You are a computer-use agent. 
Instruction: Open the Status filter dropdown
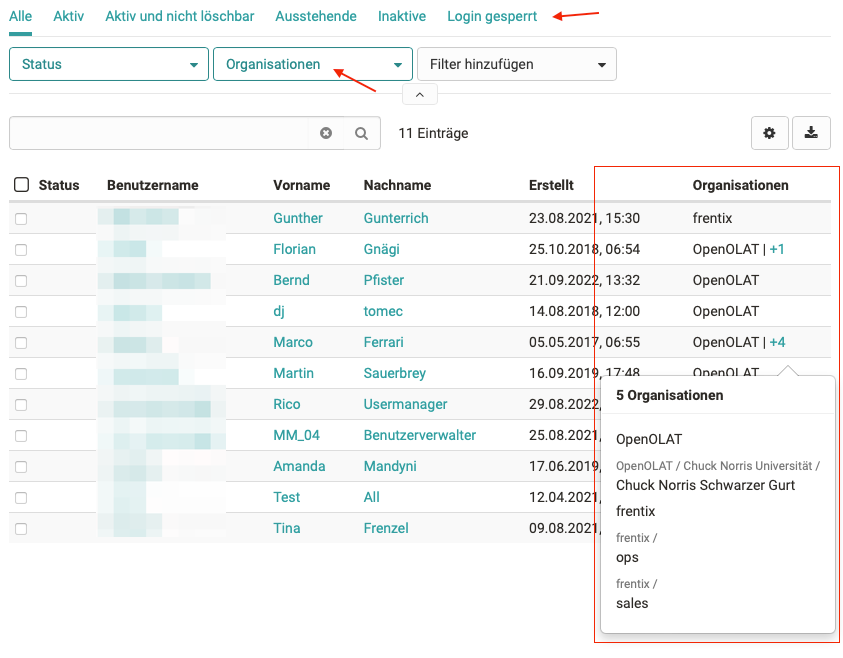[x=108, y=63]
